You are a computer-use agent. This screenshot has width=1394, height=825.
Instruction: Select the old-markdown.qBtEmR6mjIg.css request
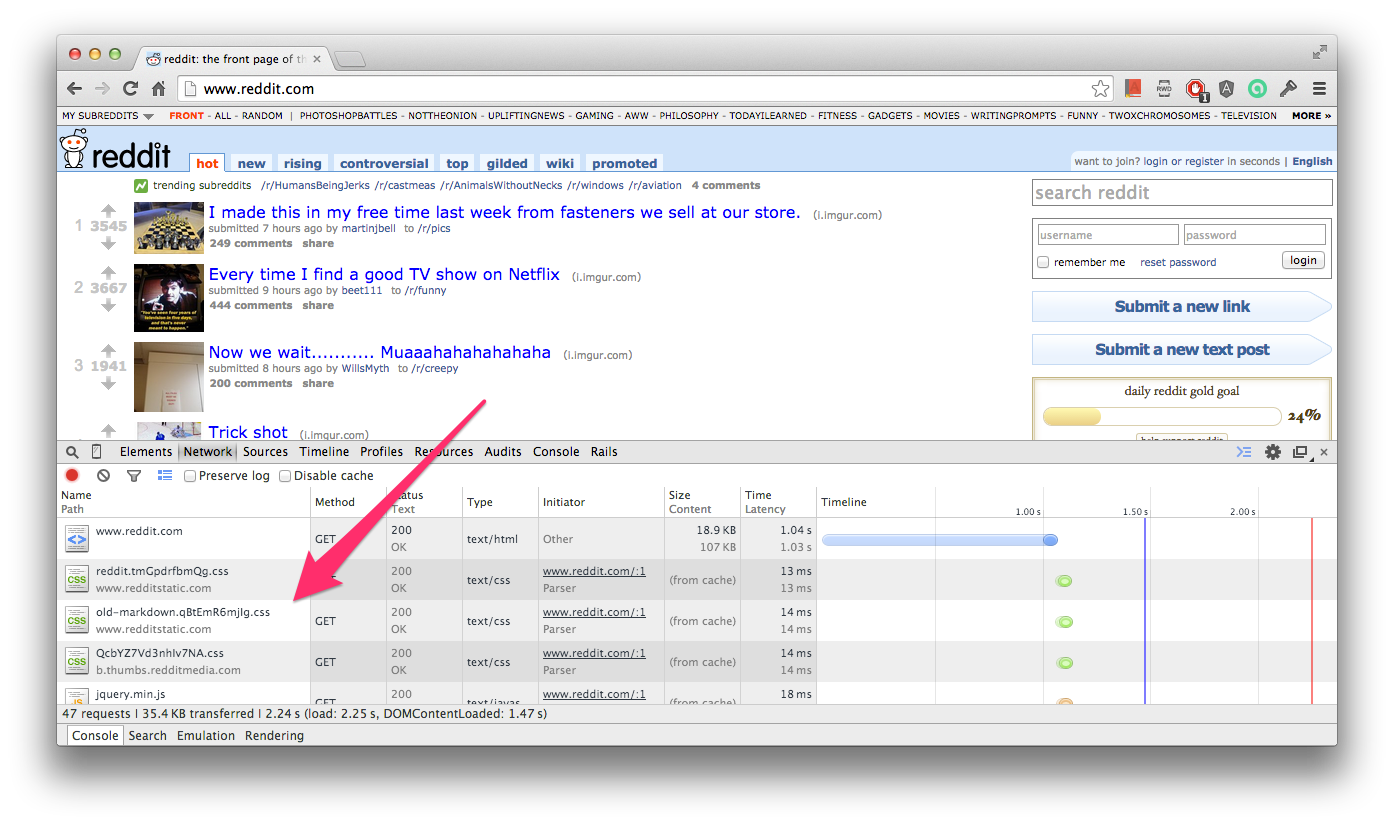click(183, 612)
